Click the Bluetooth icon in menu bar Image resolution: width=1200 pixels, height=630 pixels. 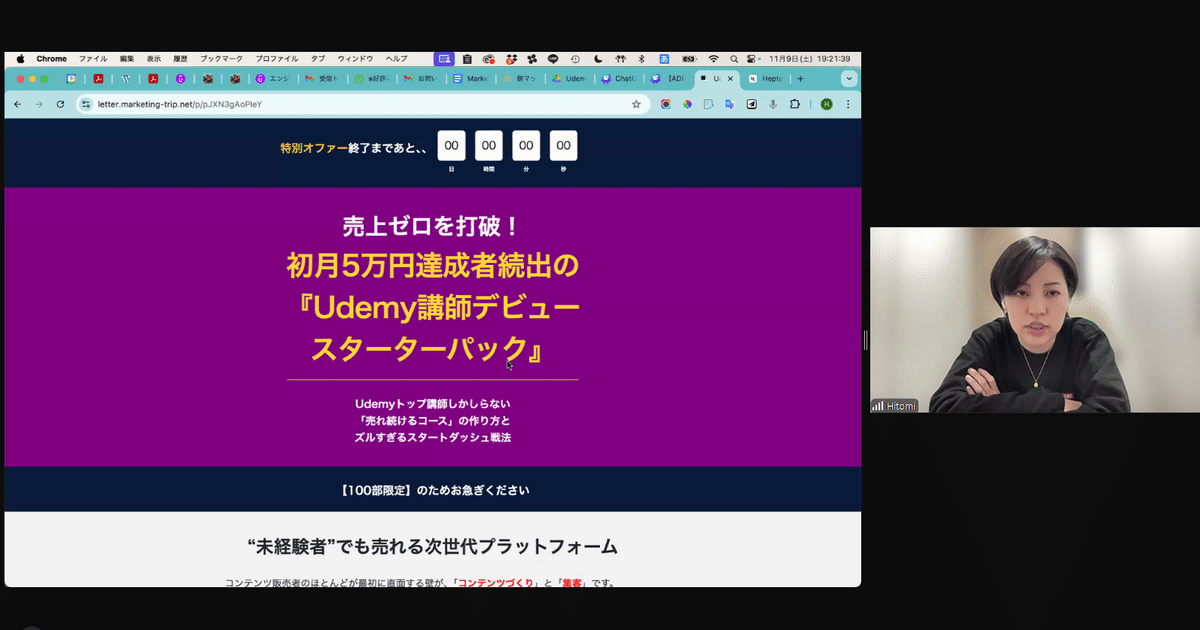point(642,59)
